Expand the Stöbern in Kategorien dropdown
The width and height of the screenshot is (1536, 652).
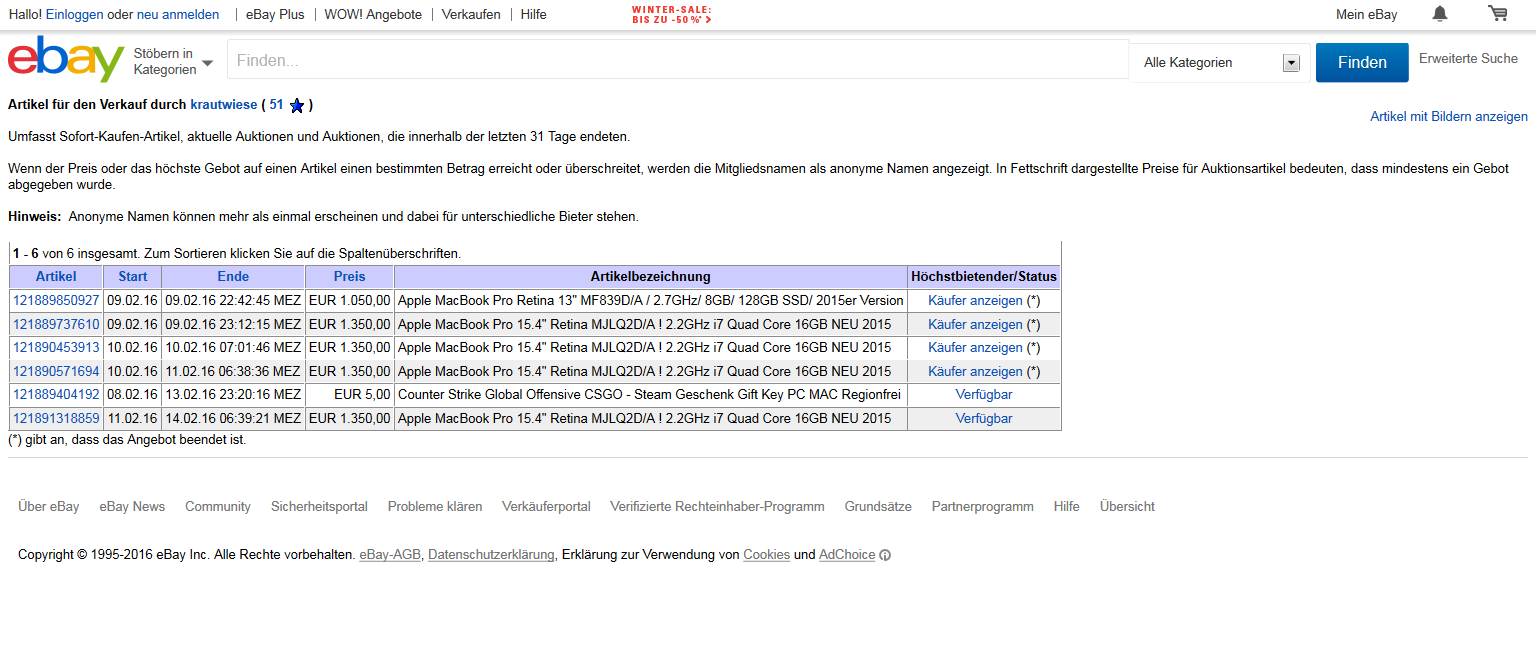click(173, 62)
